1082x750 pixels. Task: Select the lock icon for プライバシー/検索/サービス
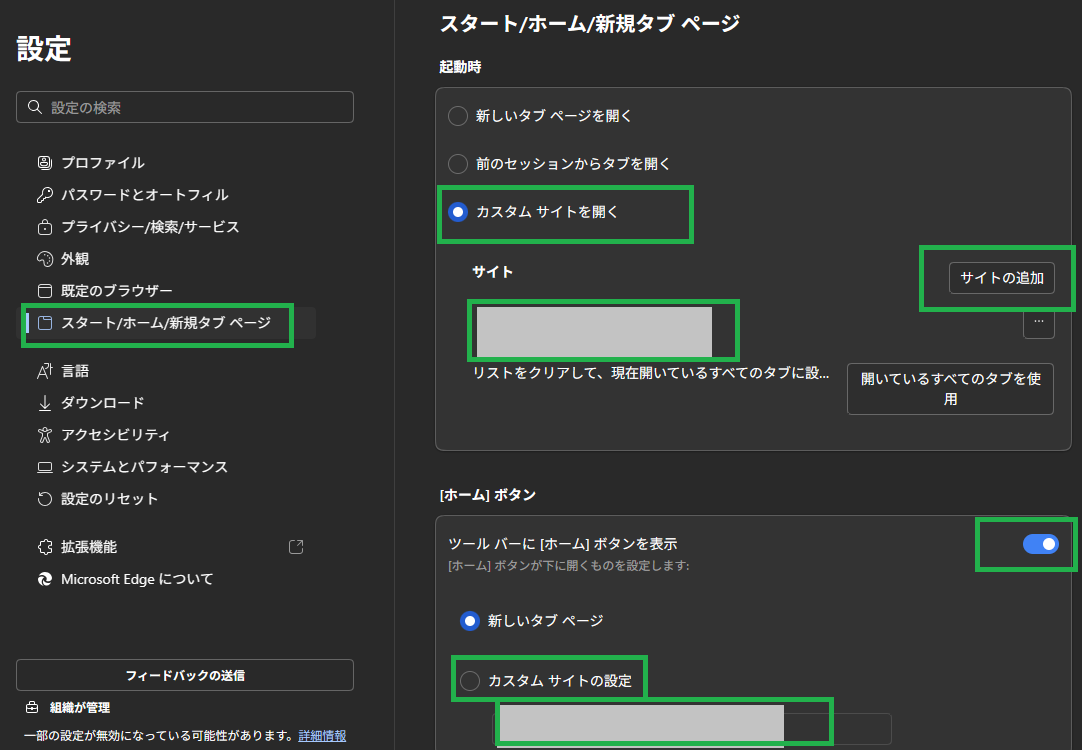[45, 227]
